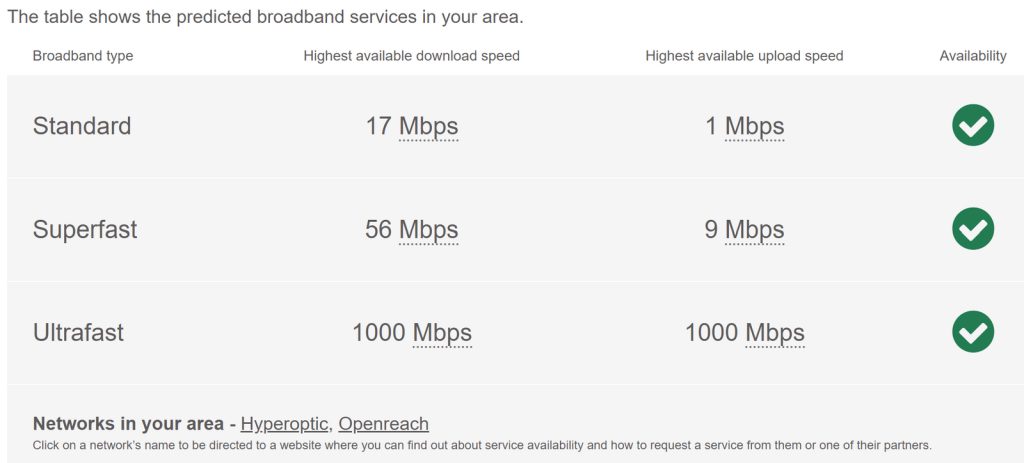Select the Ultrafast broadband type label

click(x=78, y=333)
